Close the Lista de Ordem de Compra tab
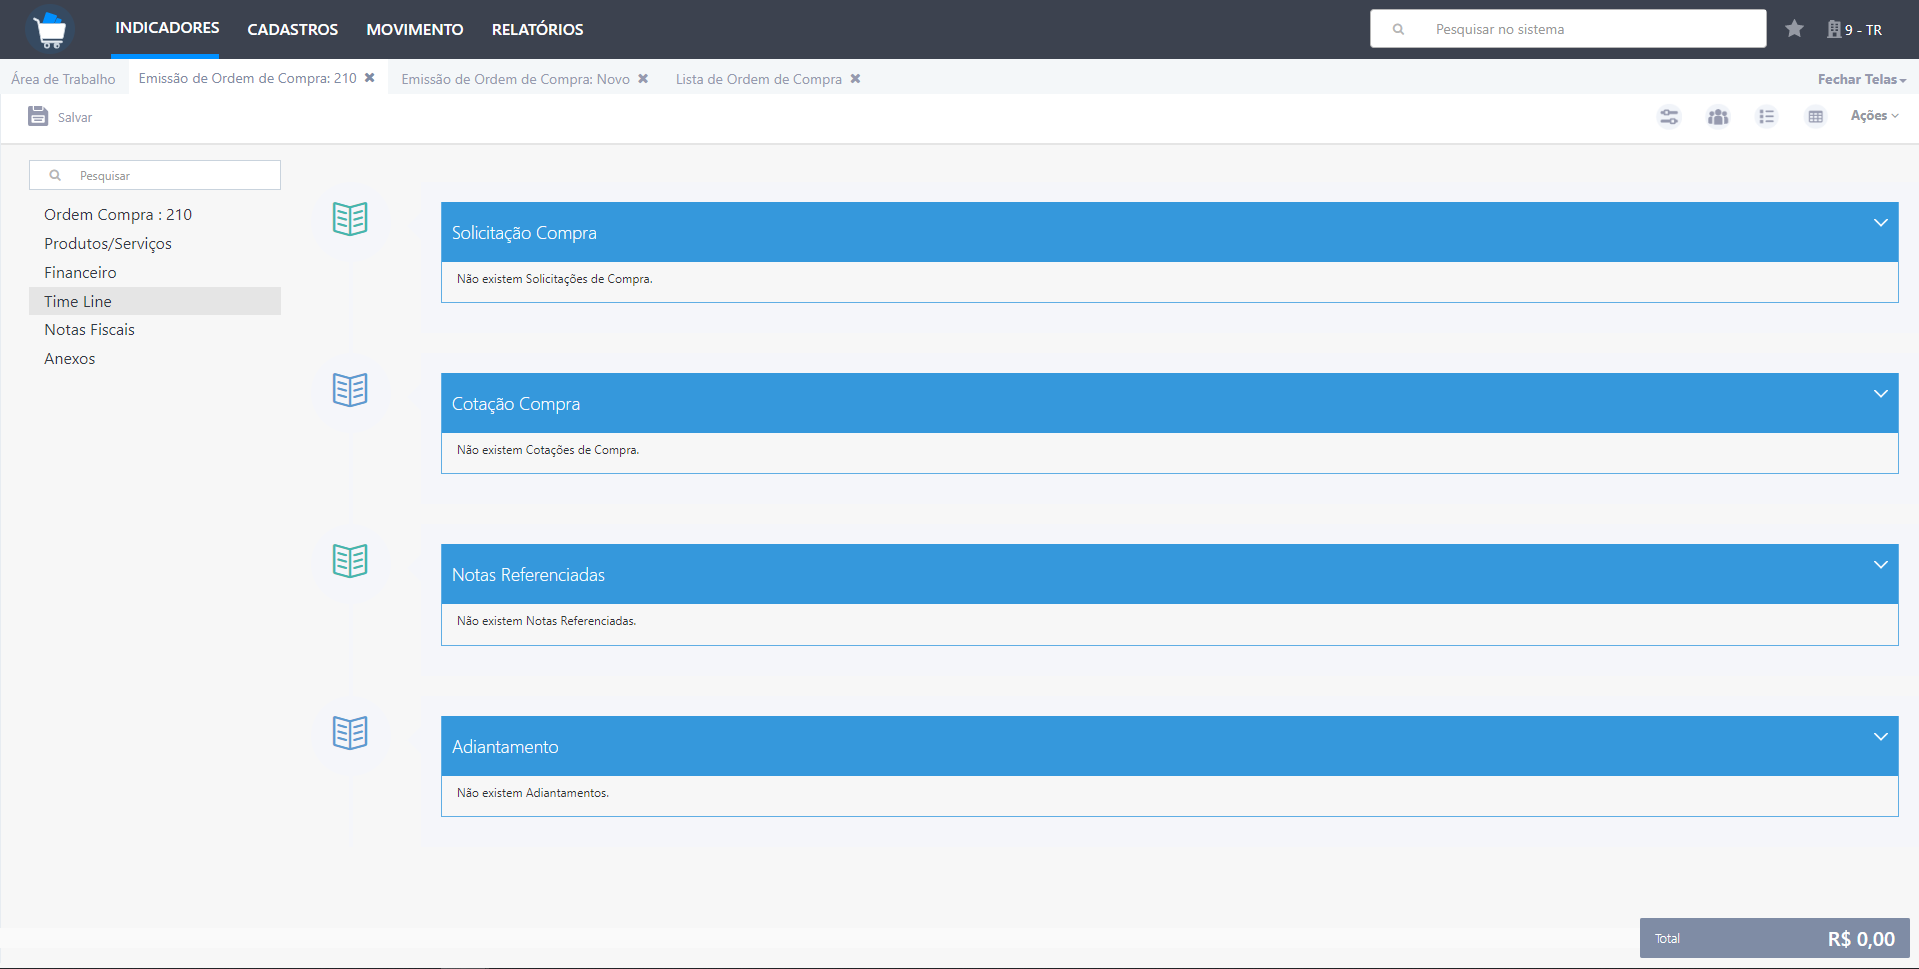 pyautogui.click(x=855, y=79)
